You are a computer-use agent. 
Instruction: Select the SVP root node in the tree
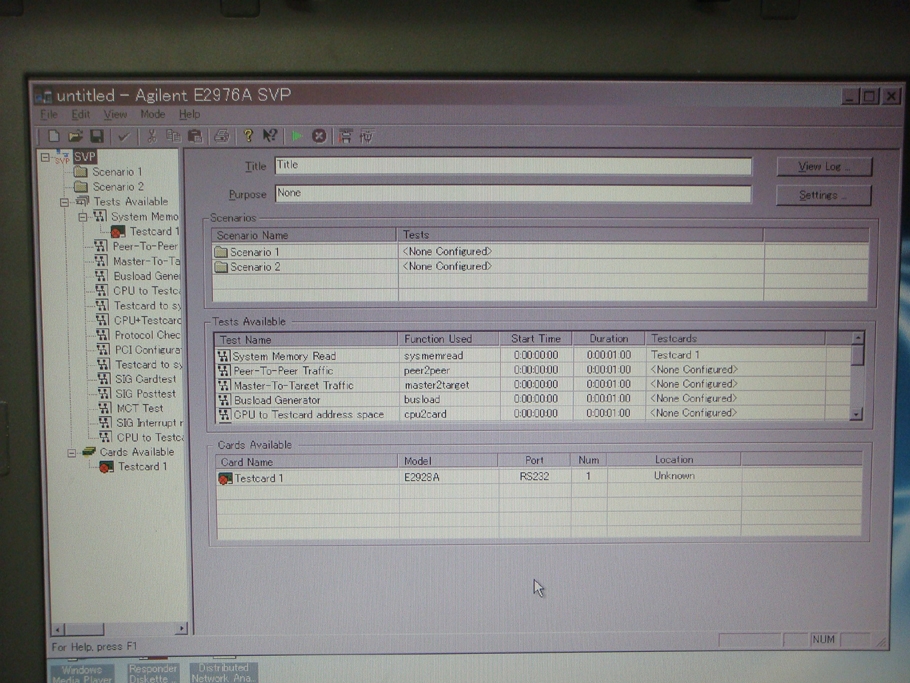(85, 157)
